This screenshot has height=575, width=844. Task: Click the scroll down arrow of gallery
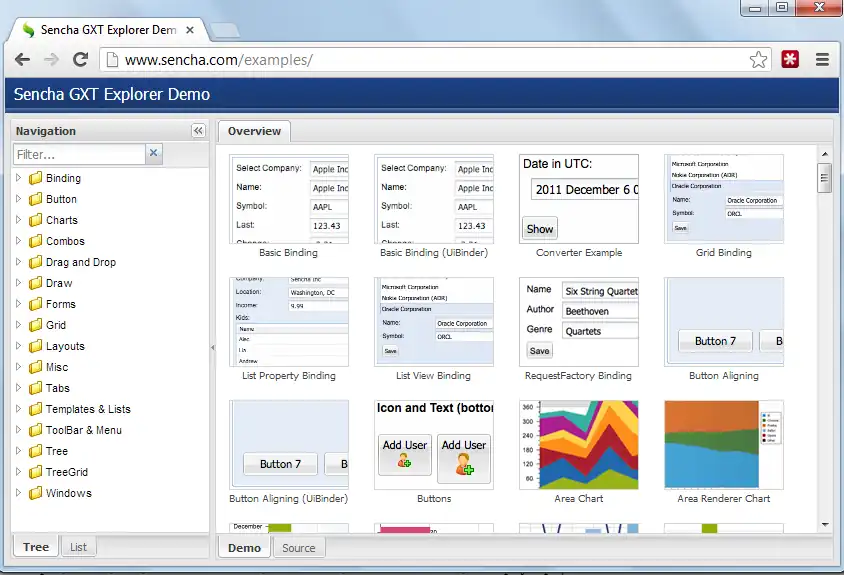click(825, 524)
